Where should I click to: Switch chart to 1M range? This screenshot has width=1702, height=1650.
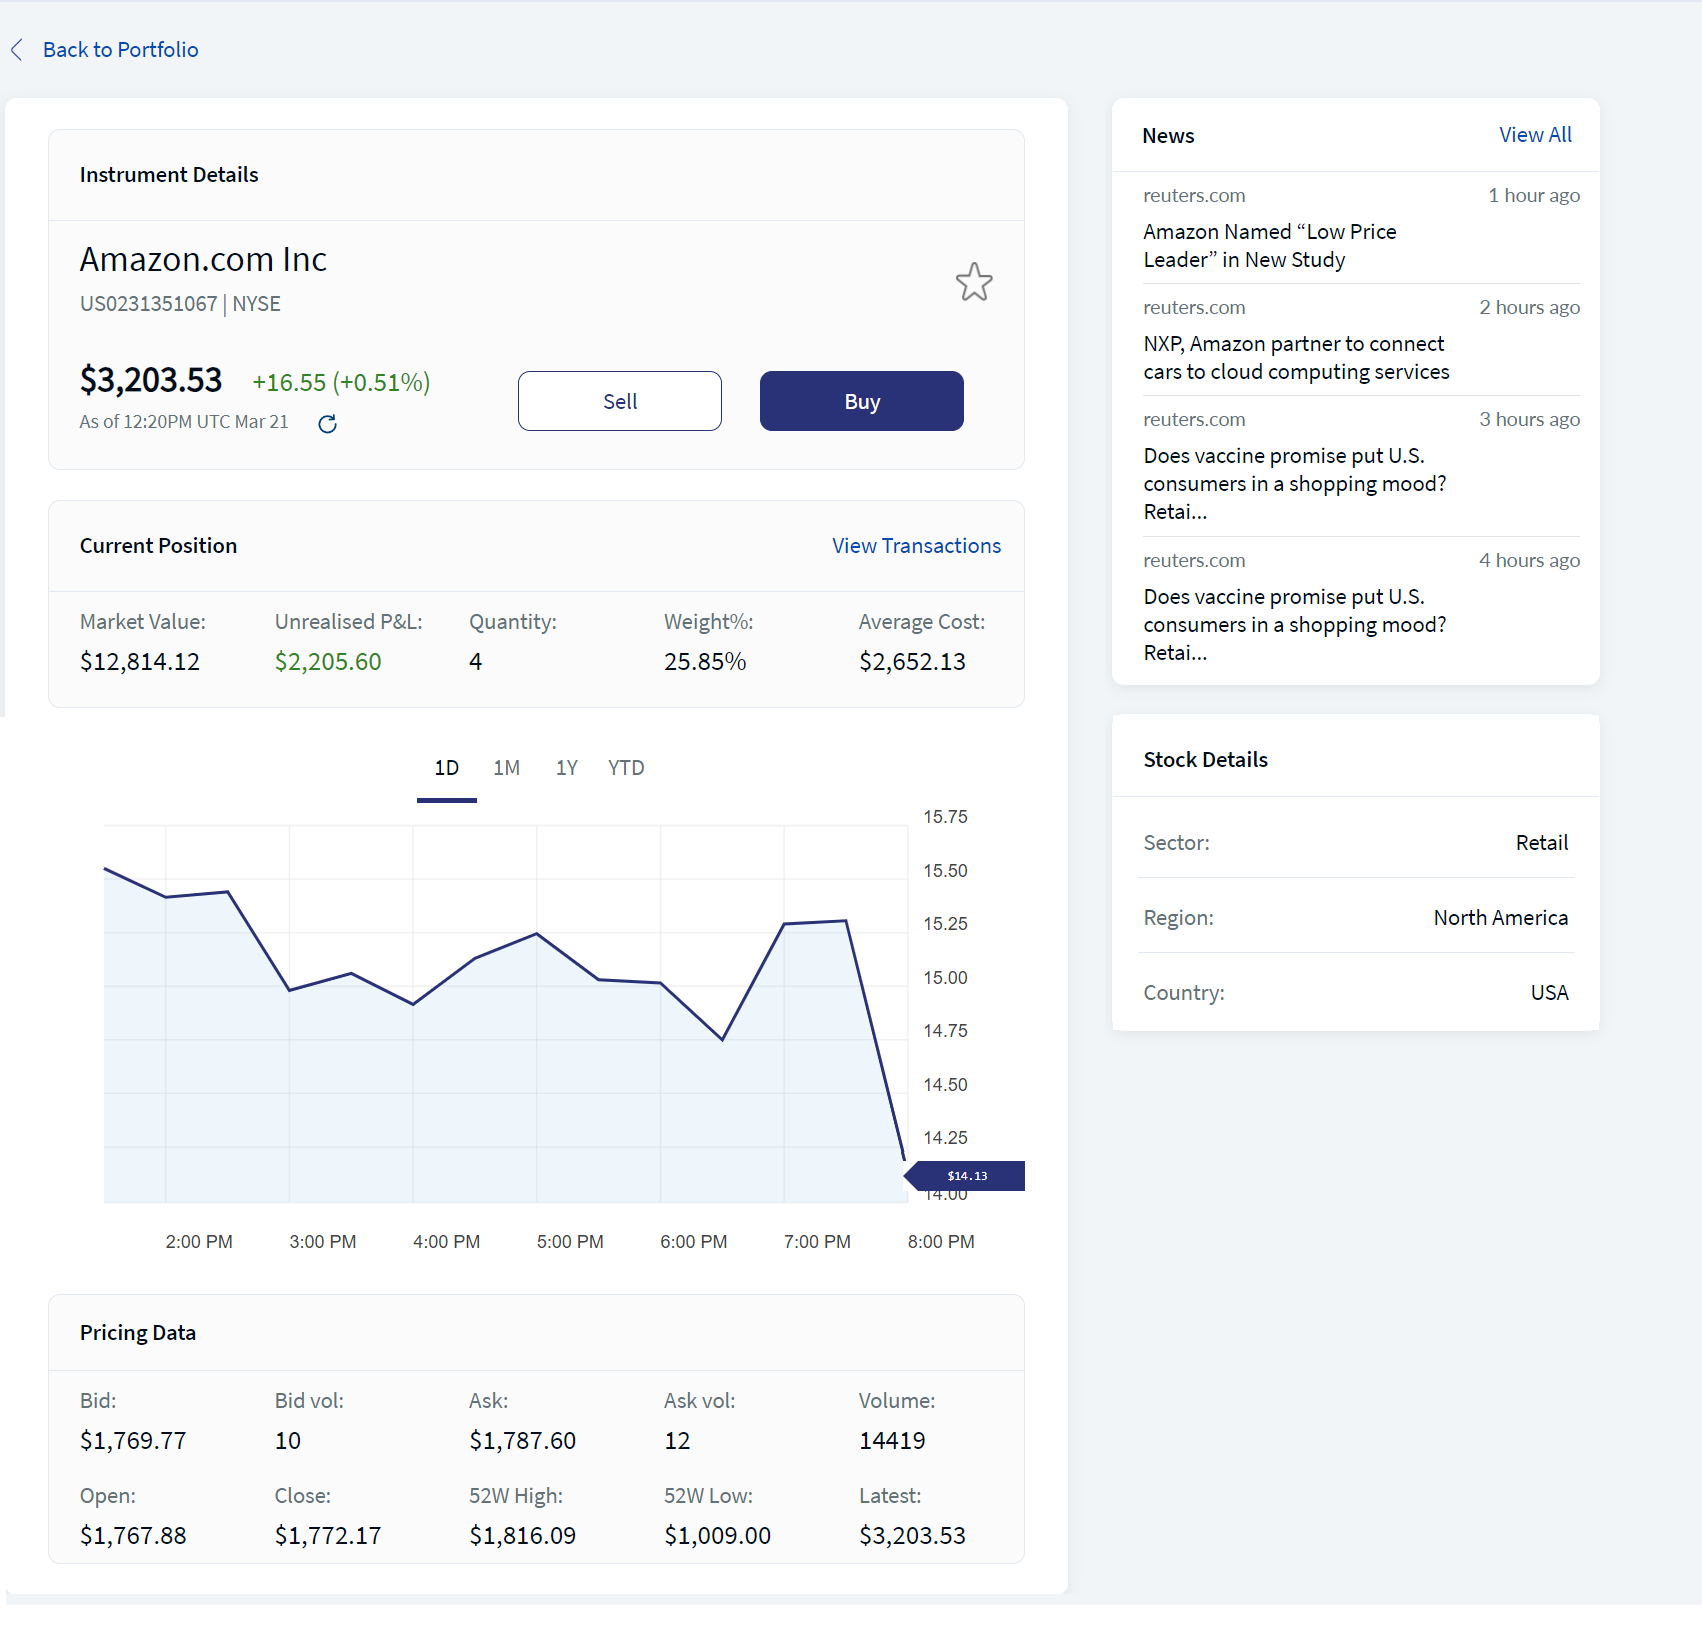pyautogui.click(x=507, y=768)
